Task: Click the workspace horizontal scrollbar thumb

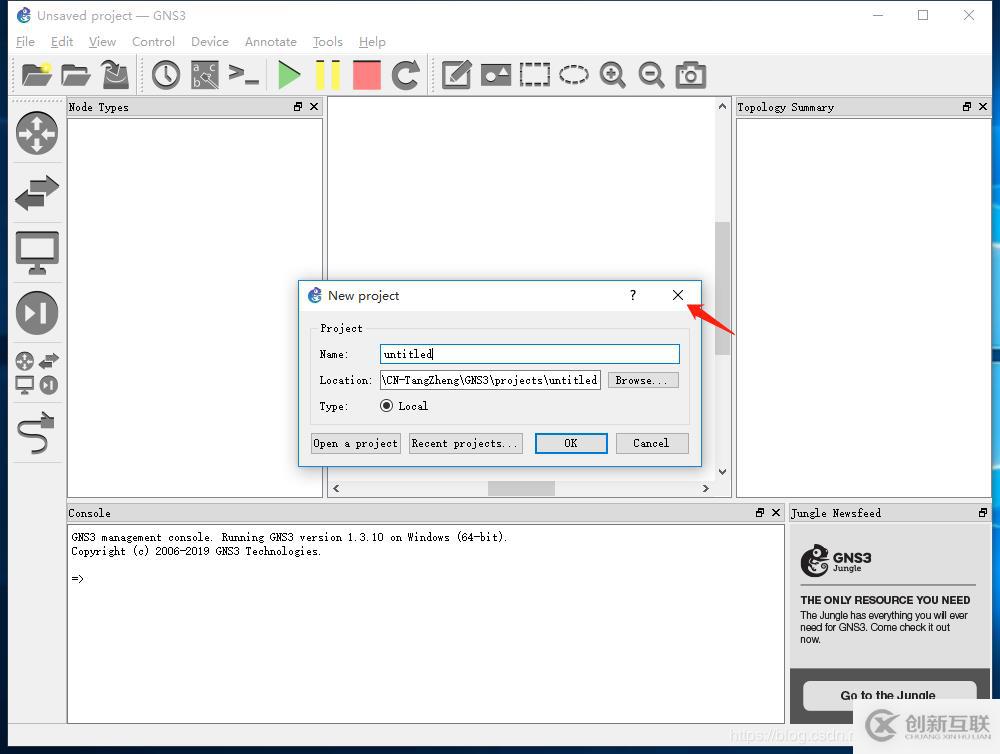Action: [x=521, y=489]
